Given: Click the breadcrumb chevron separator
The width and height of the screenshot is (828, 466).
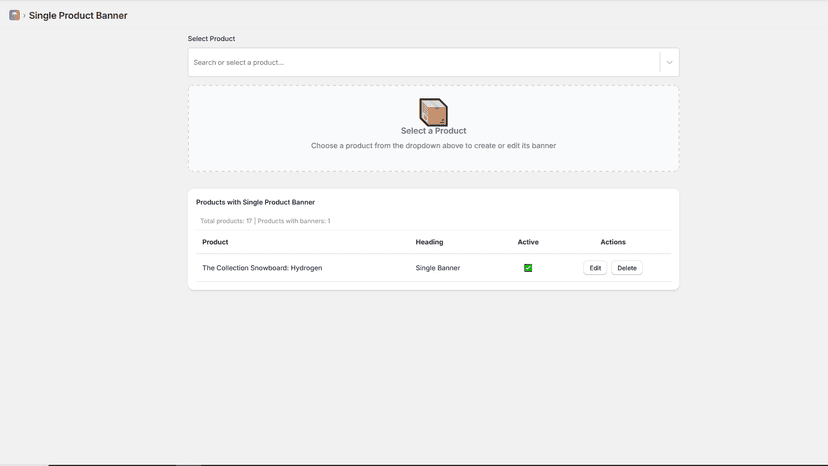Looking at the screenshot, I should click(x=24, y=16).
